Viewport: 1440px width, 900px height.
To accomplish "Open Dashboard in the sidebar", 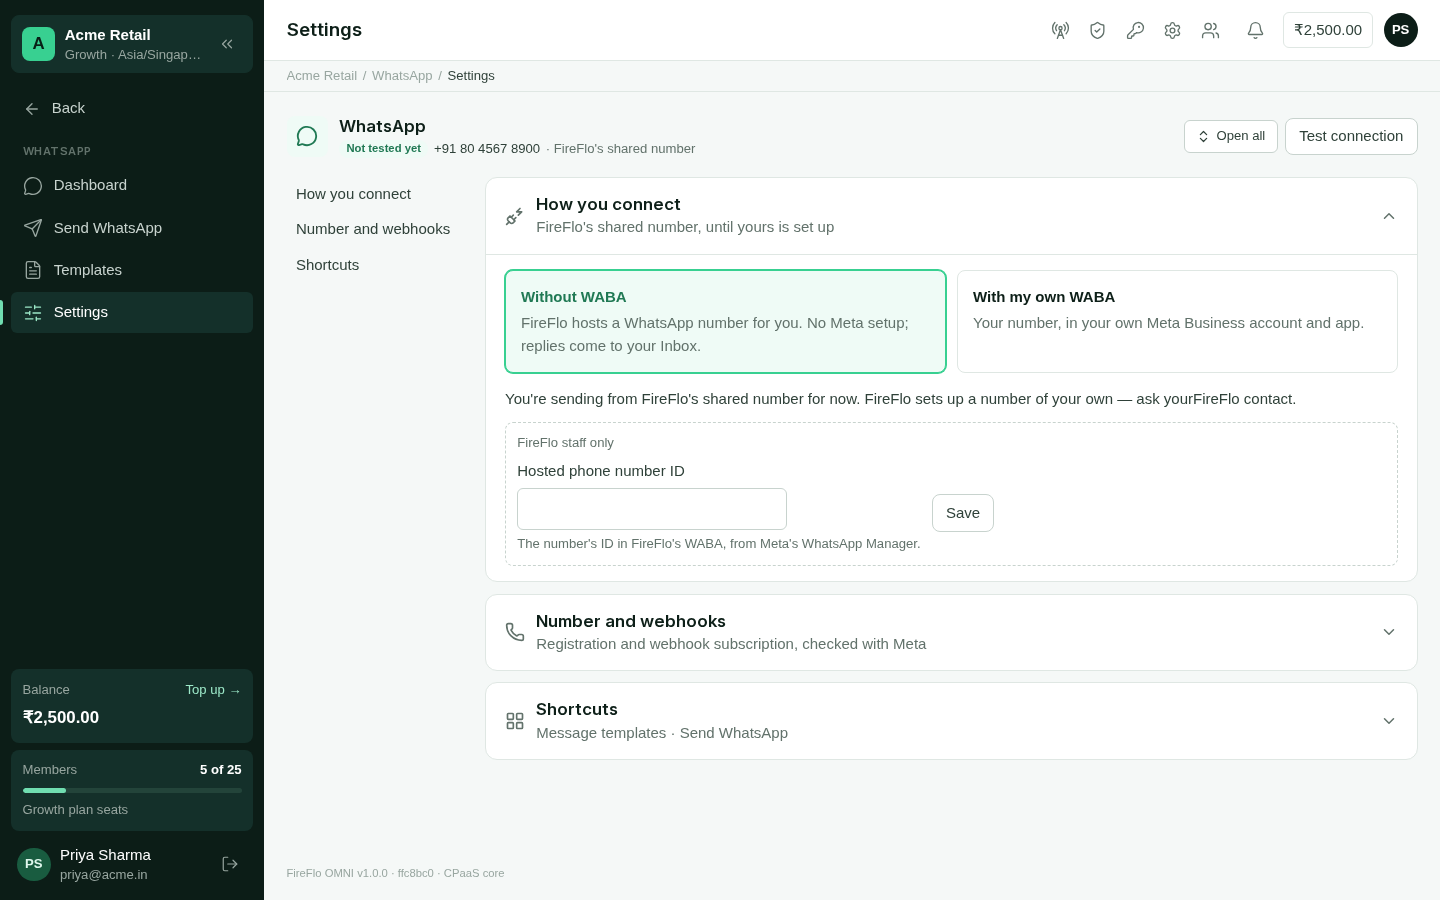I will tap(132, 185).
